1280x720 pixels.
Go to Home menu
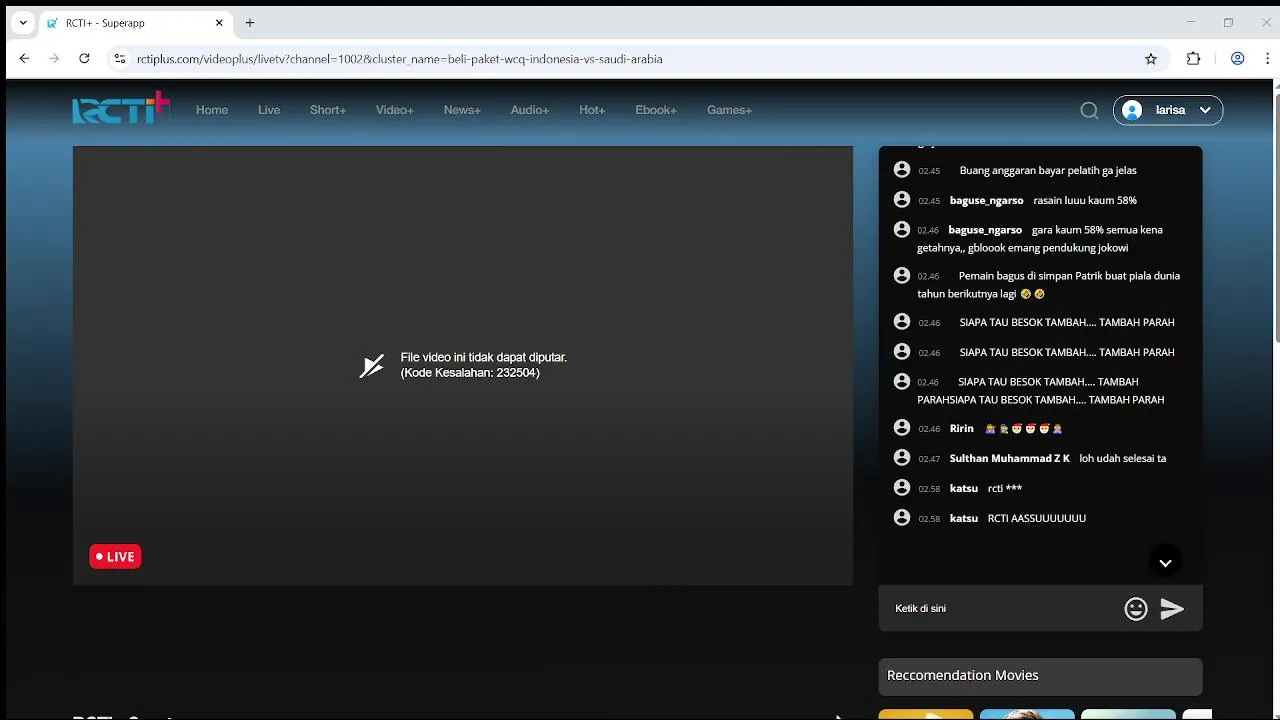click(x=212, y=110)
